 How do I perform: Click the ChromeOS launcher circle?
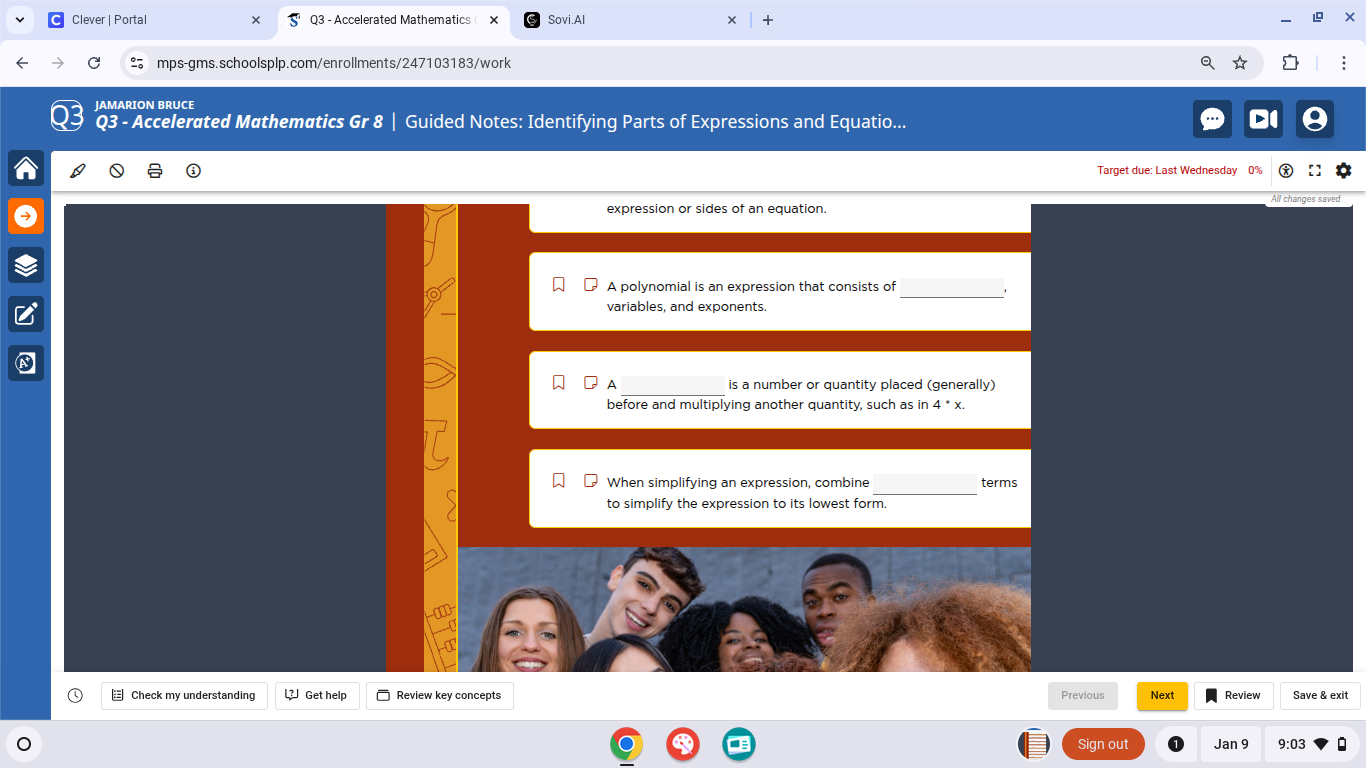coord(24,744)
